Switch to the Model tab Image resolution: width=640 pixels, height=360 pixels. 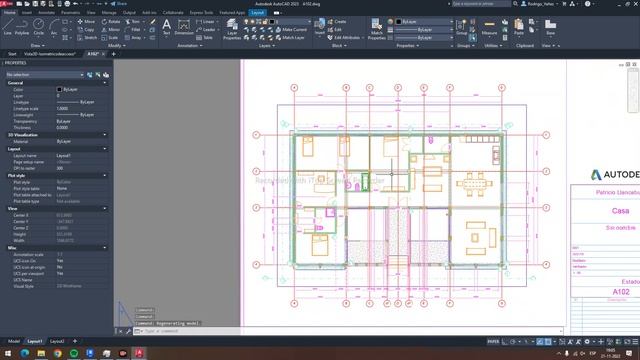14,341
